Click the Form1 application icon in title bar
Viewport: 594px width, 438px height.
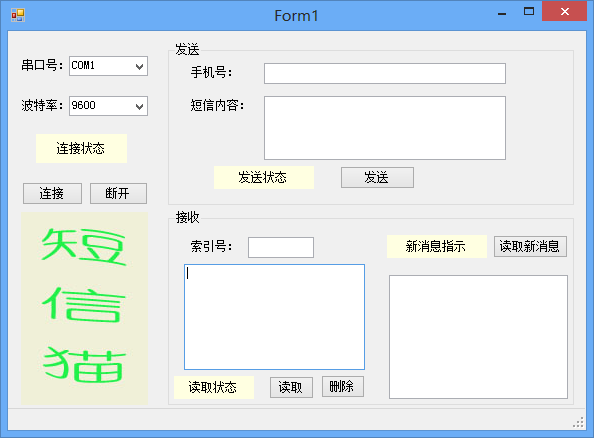click(18, 15)
